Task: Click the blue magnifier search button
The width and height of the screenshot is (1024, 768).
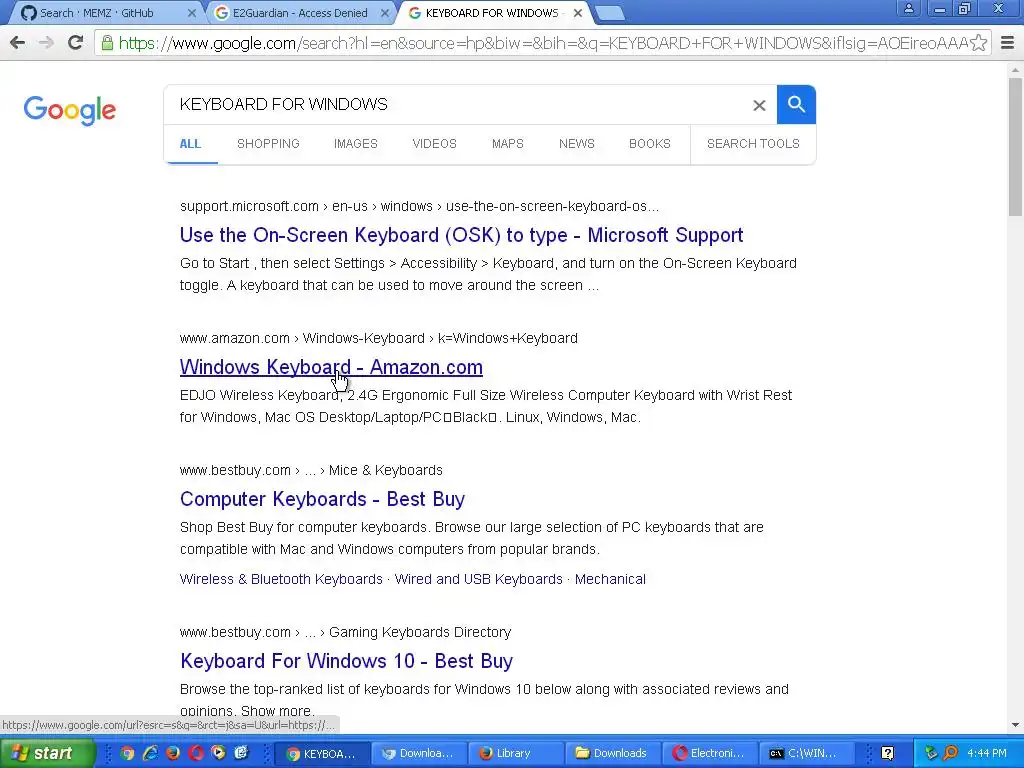Action: (x=796, y=104)
